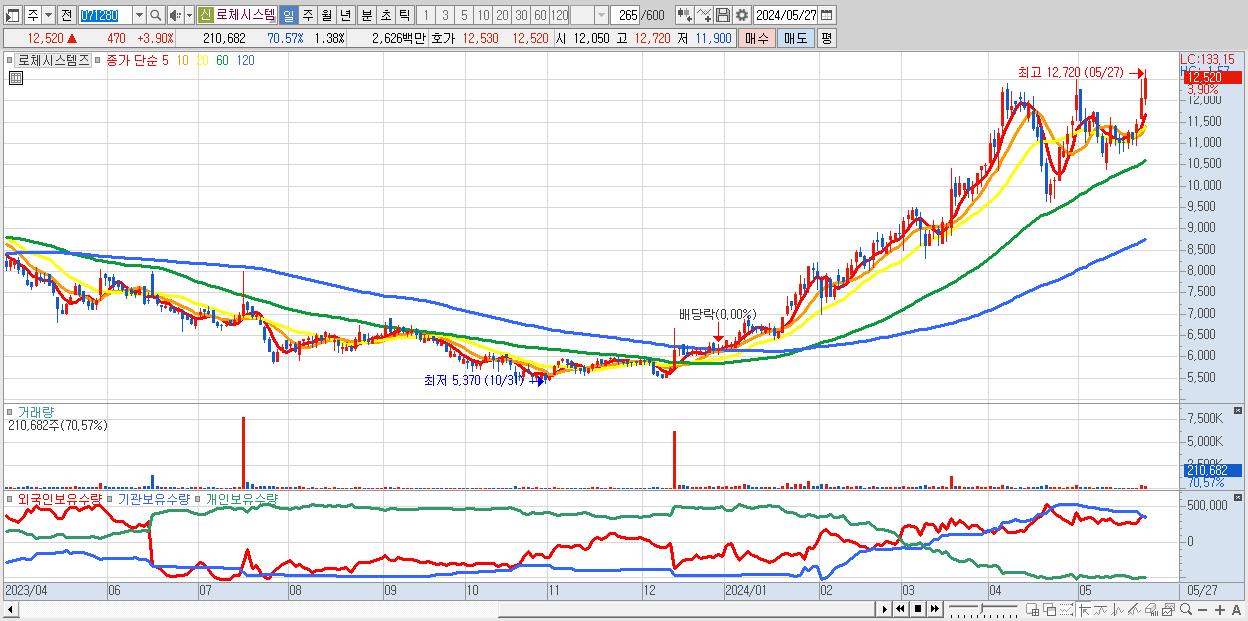Click the add candlestick indicator icon

coord(684,15)
